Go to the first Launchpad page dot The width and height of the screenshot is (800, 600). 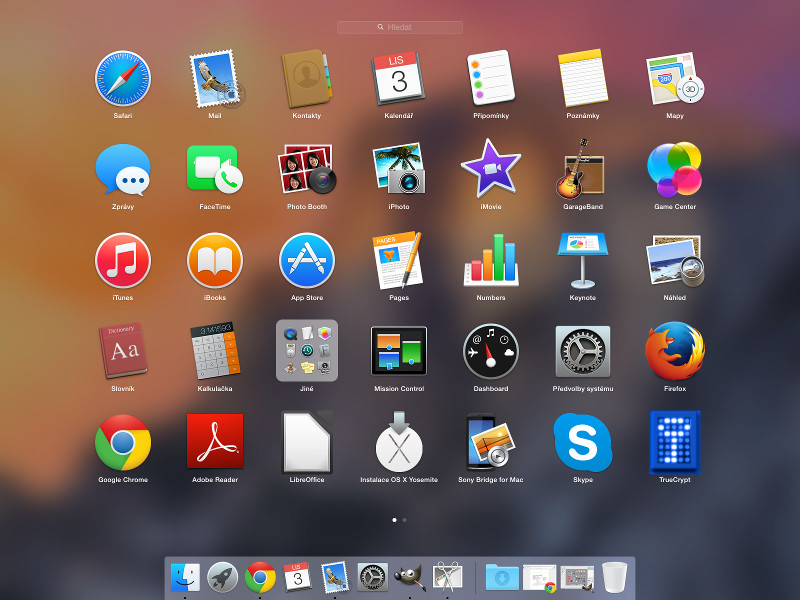394,520
